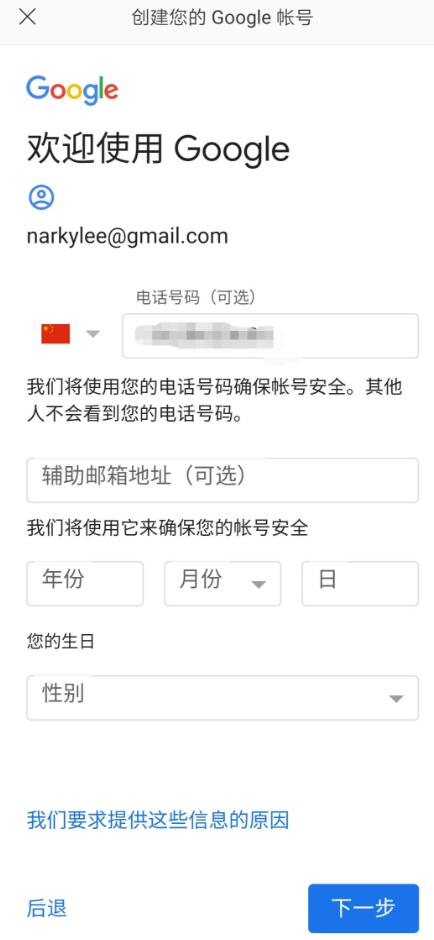This screenshot has width=434, height=940.
Task: Open 我们要求提供这些信息的原因 link
Action: pyautogui.click(x=158, y=820)
